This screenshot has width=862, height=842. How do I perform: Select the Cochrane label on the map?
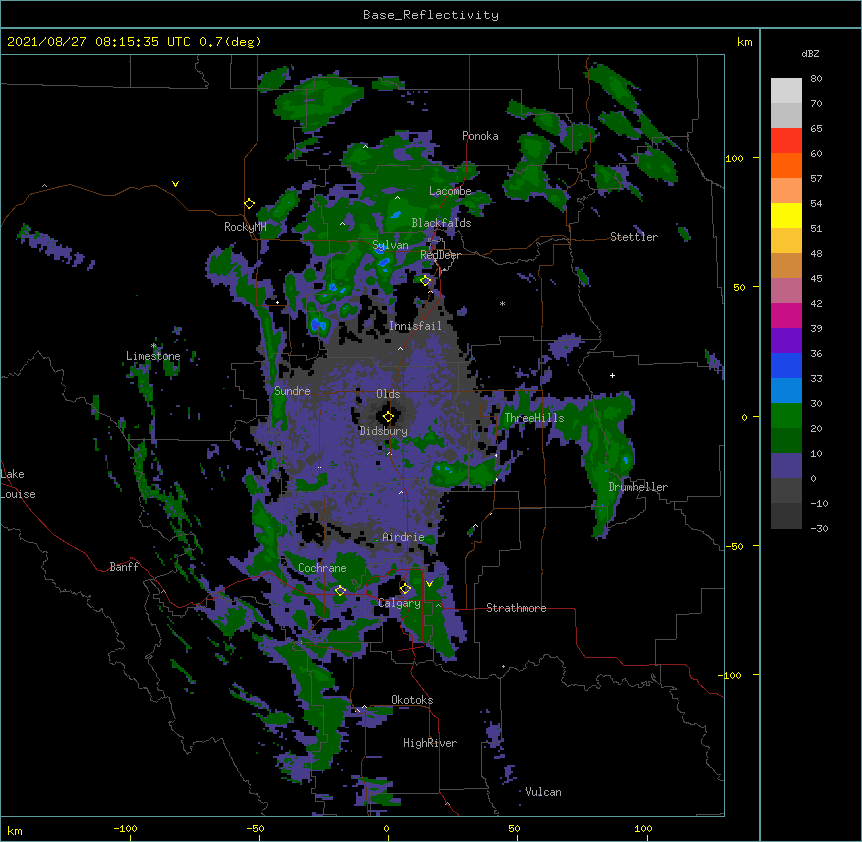point(322,568)
